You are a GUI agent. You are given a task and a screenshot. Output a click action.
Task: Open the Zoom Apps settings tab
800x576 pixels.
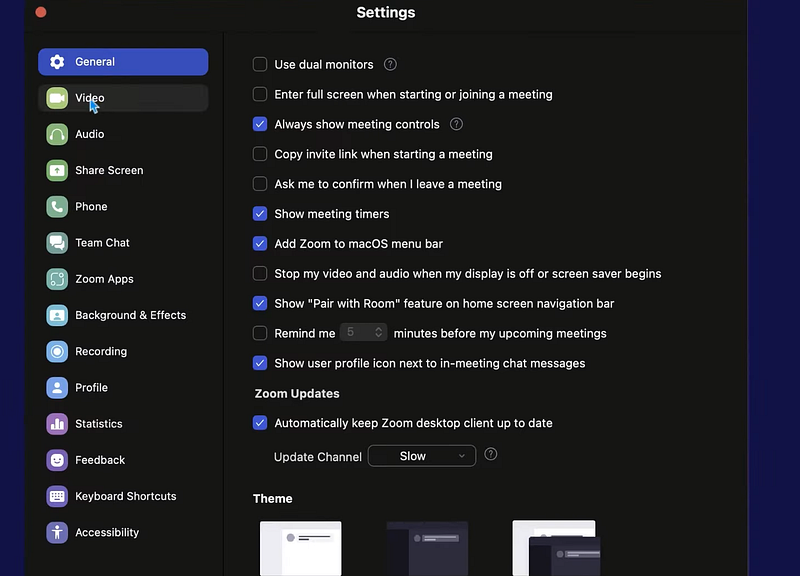[123, 279]
